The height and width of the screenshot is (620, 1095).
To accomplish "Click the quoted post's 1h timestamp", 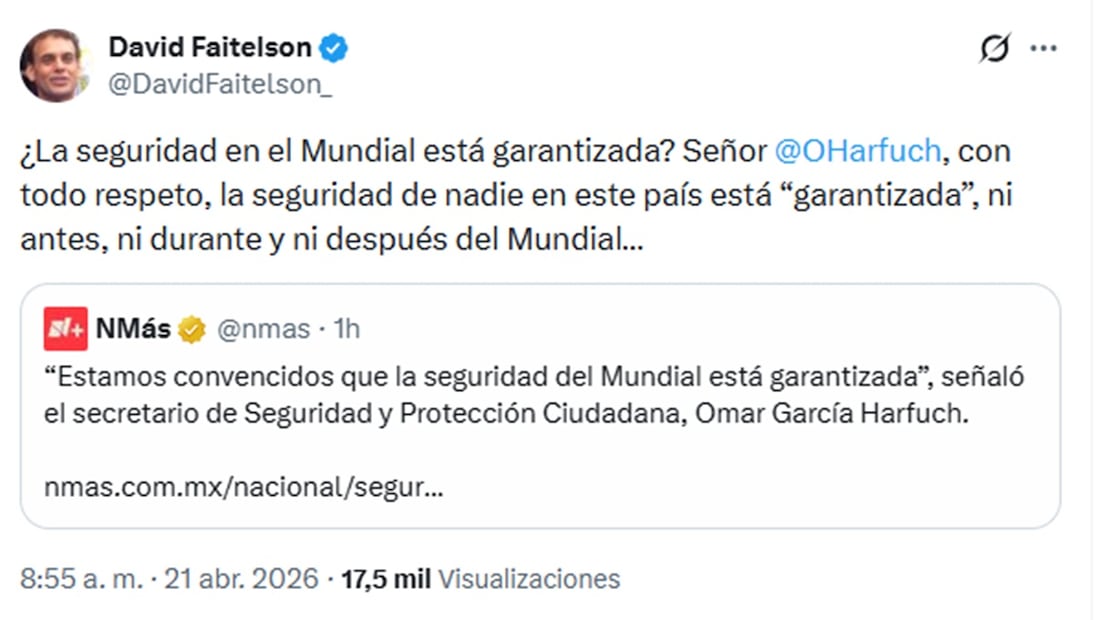I will click(346, 330).
